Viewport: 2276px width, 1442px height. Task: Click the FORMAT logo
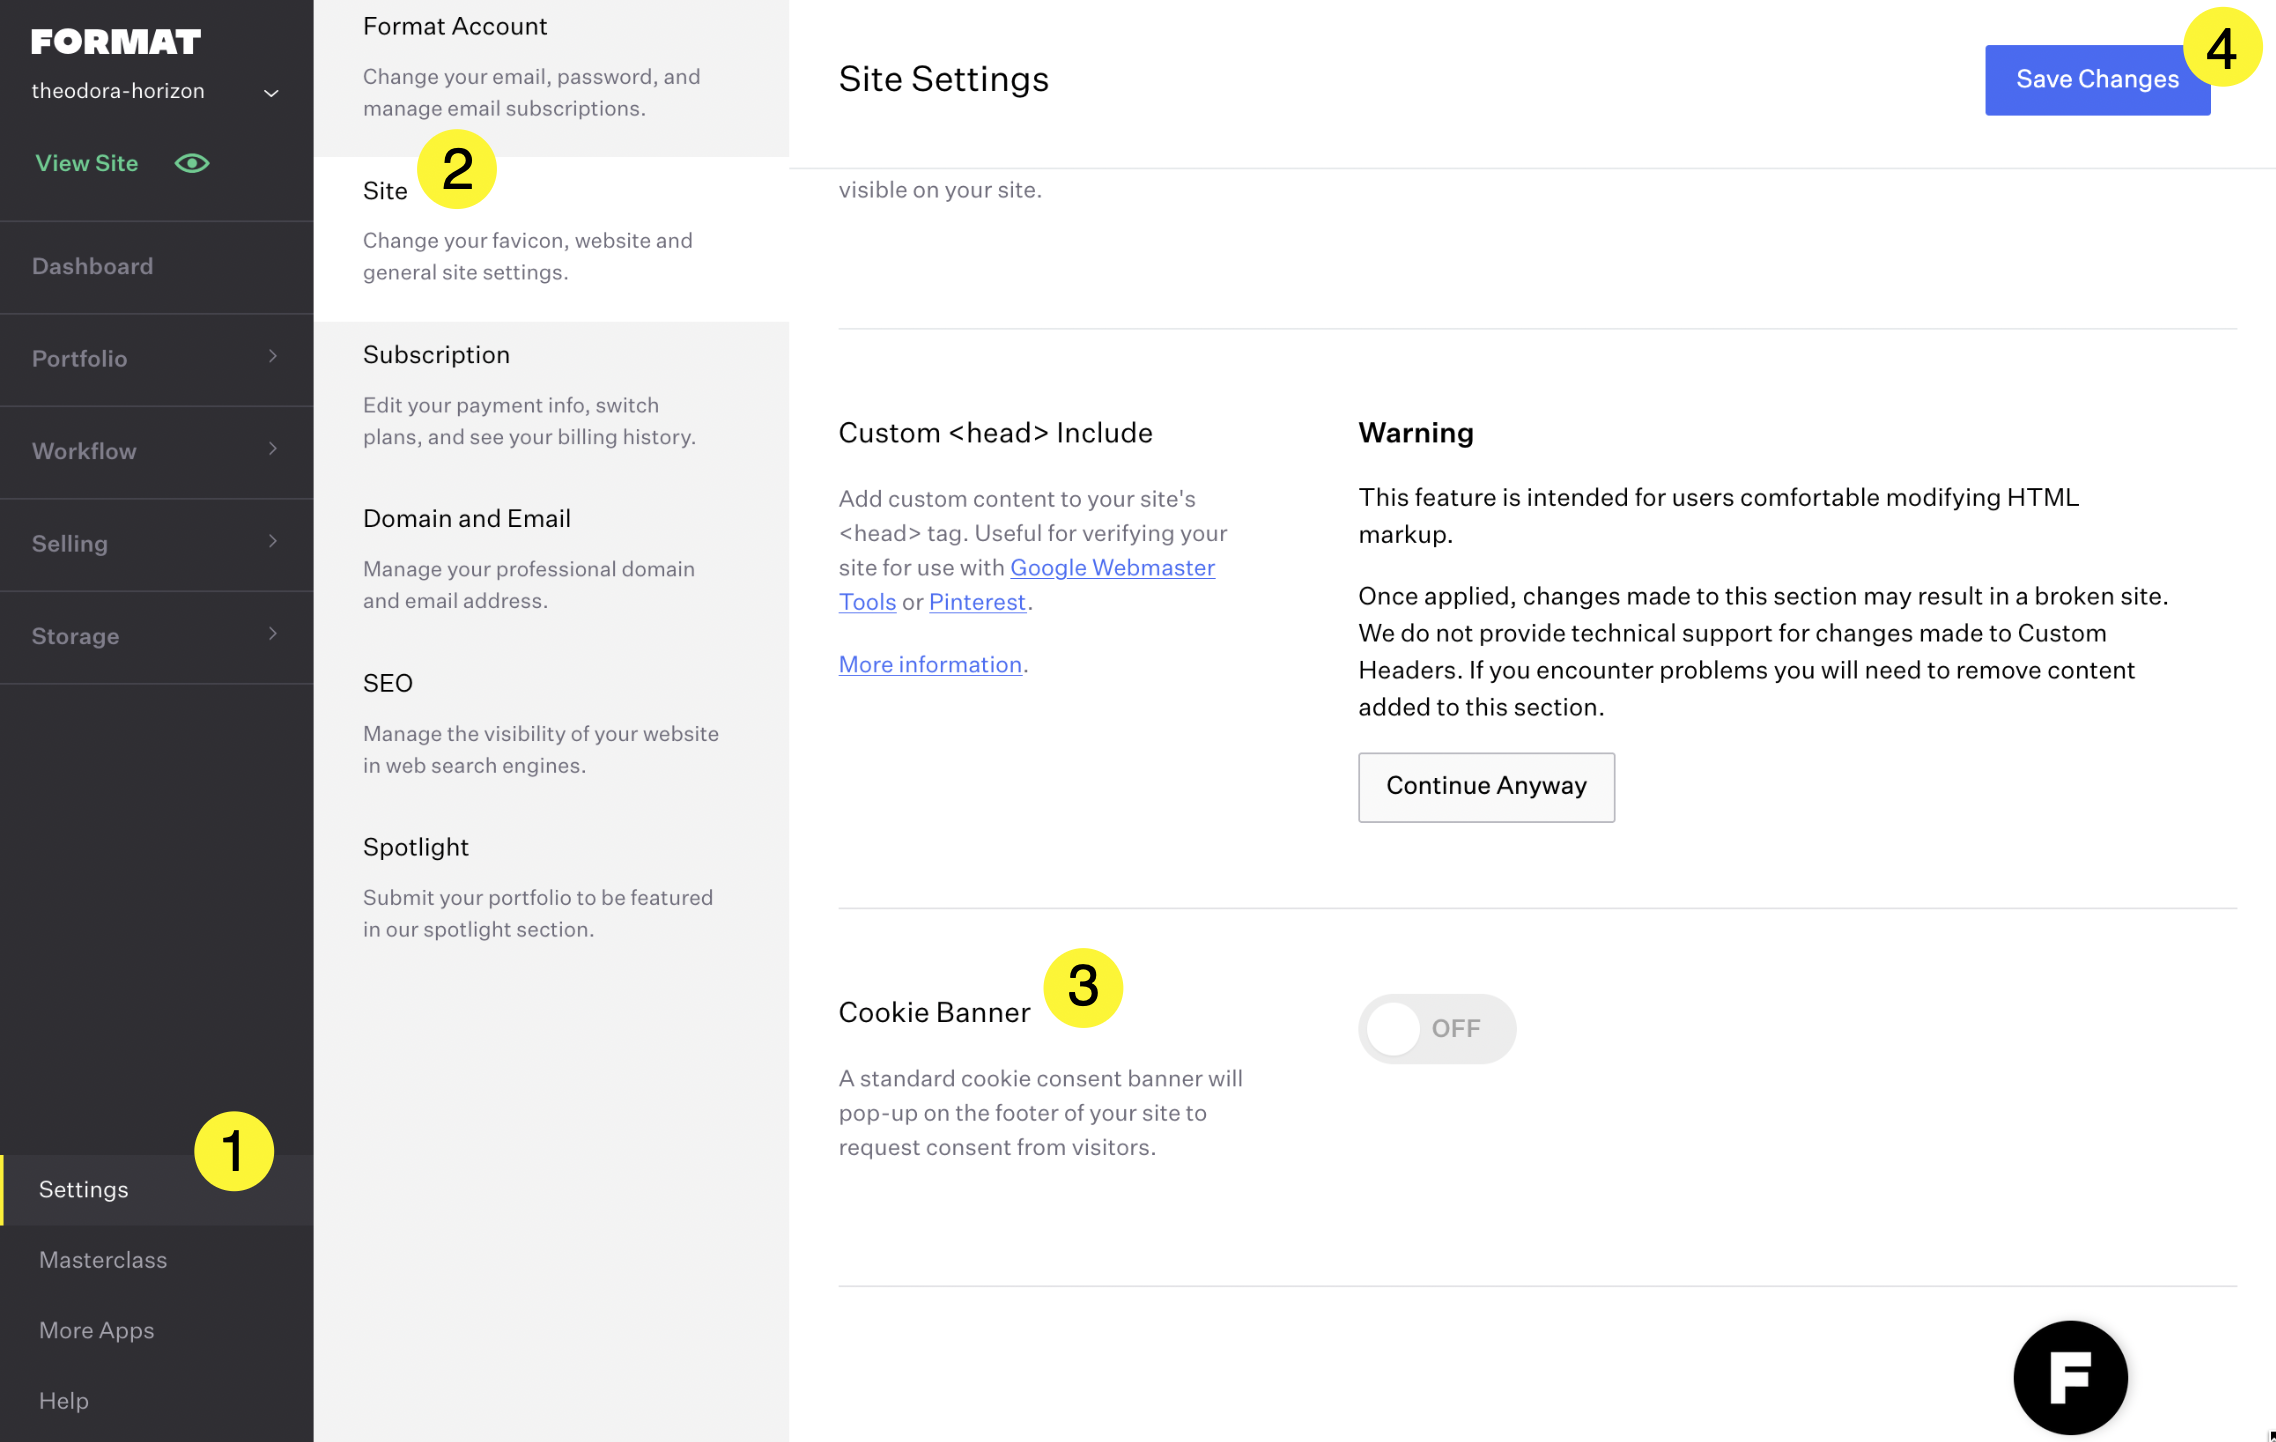(114, 41)
